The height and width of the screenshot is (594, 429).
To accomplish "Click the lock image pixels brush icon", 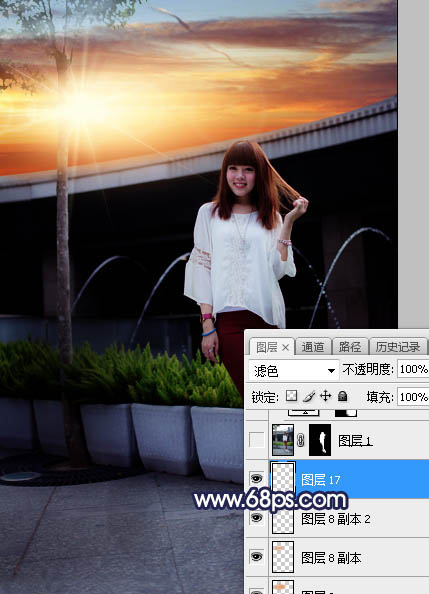I will click(309, 396).
